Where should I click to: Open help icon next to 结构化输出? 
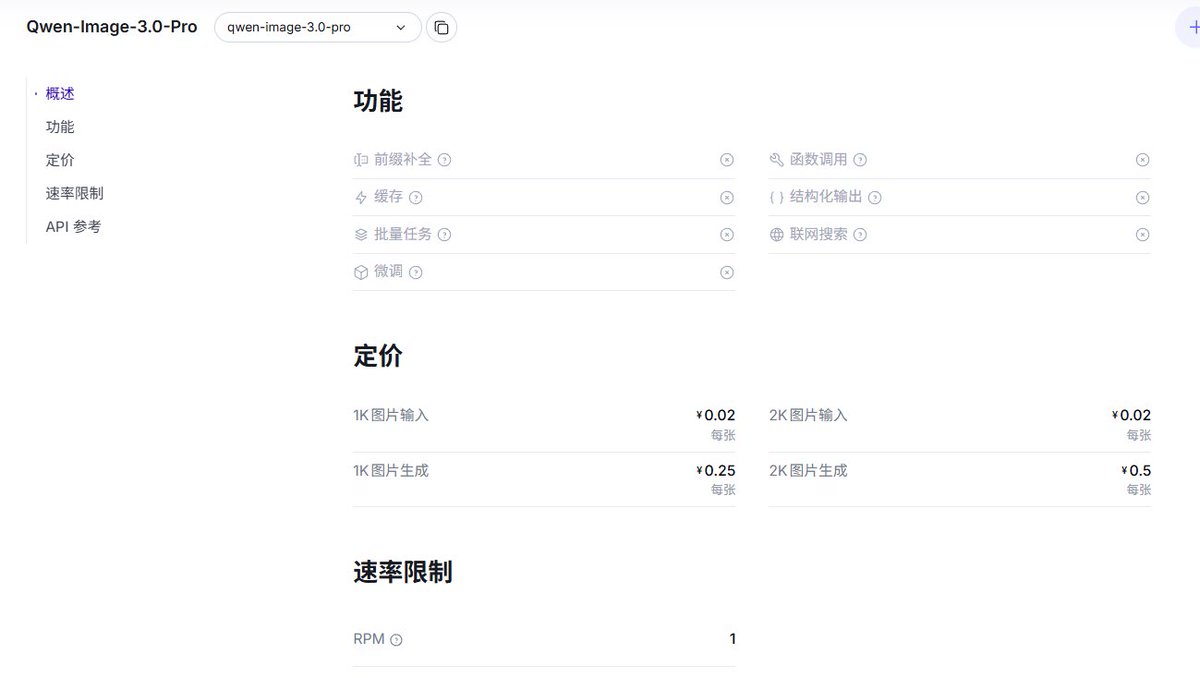point(875,198)
